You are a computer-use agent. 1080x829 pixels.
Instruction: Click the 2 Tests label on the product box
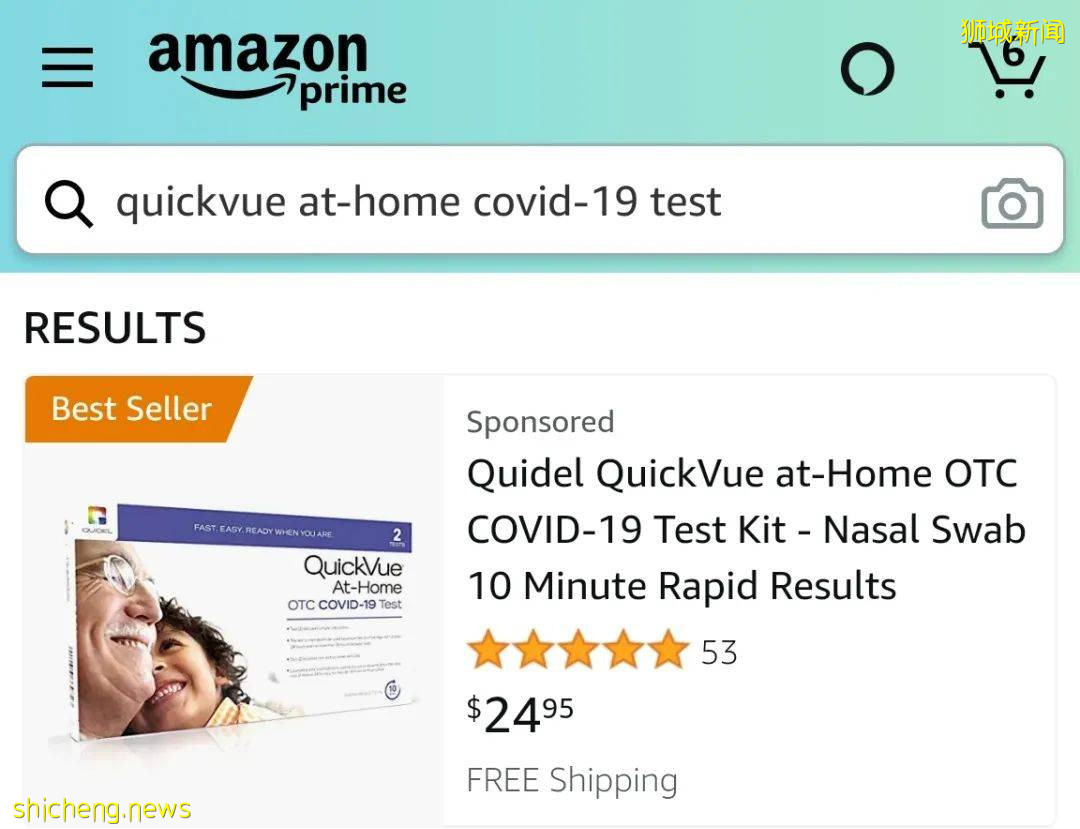tap(396, 538)
